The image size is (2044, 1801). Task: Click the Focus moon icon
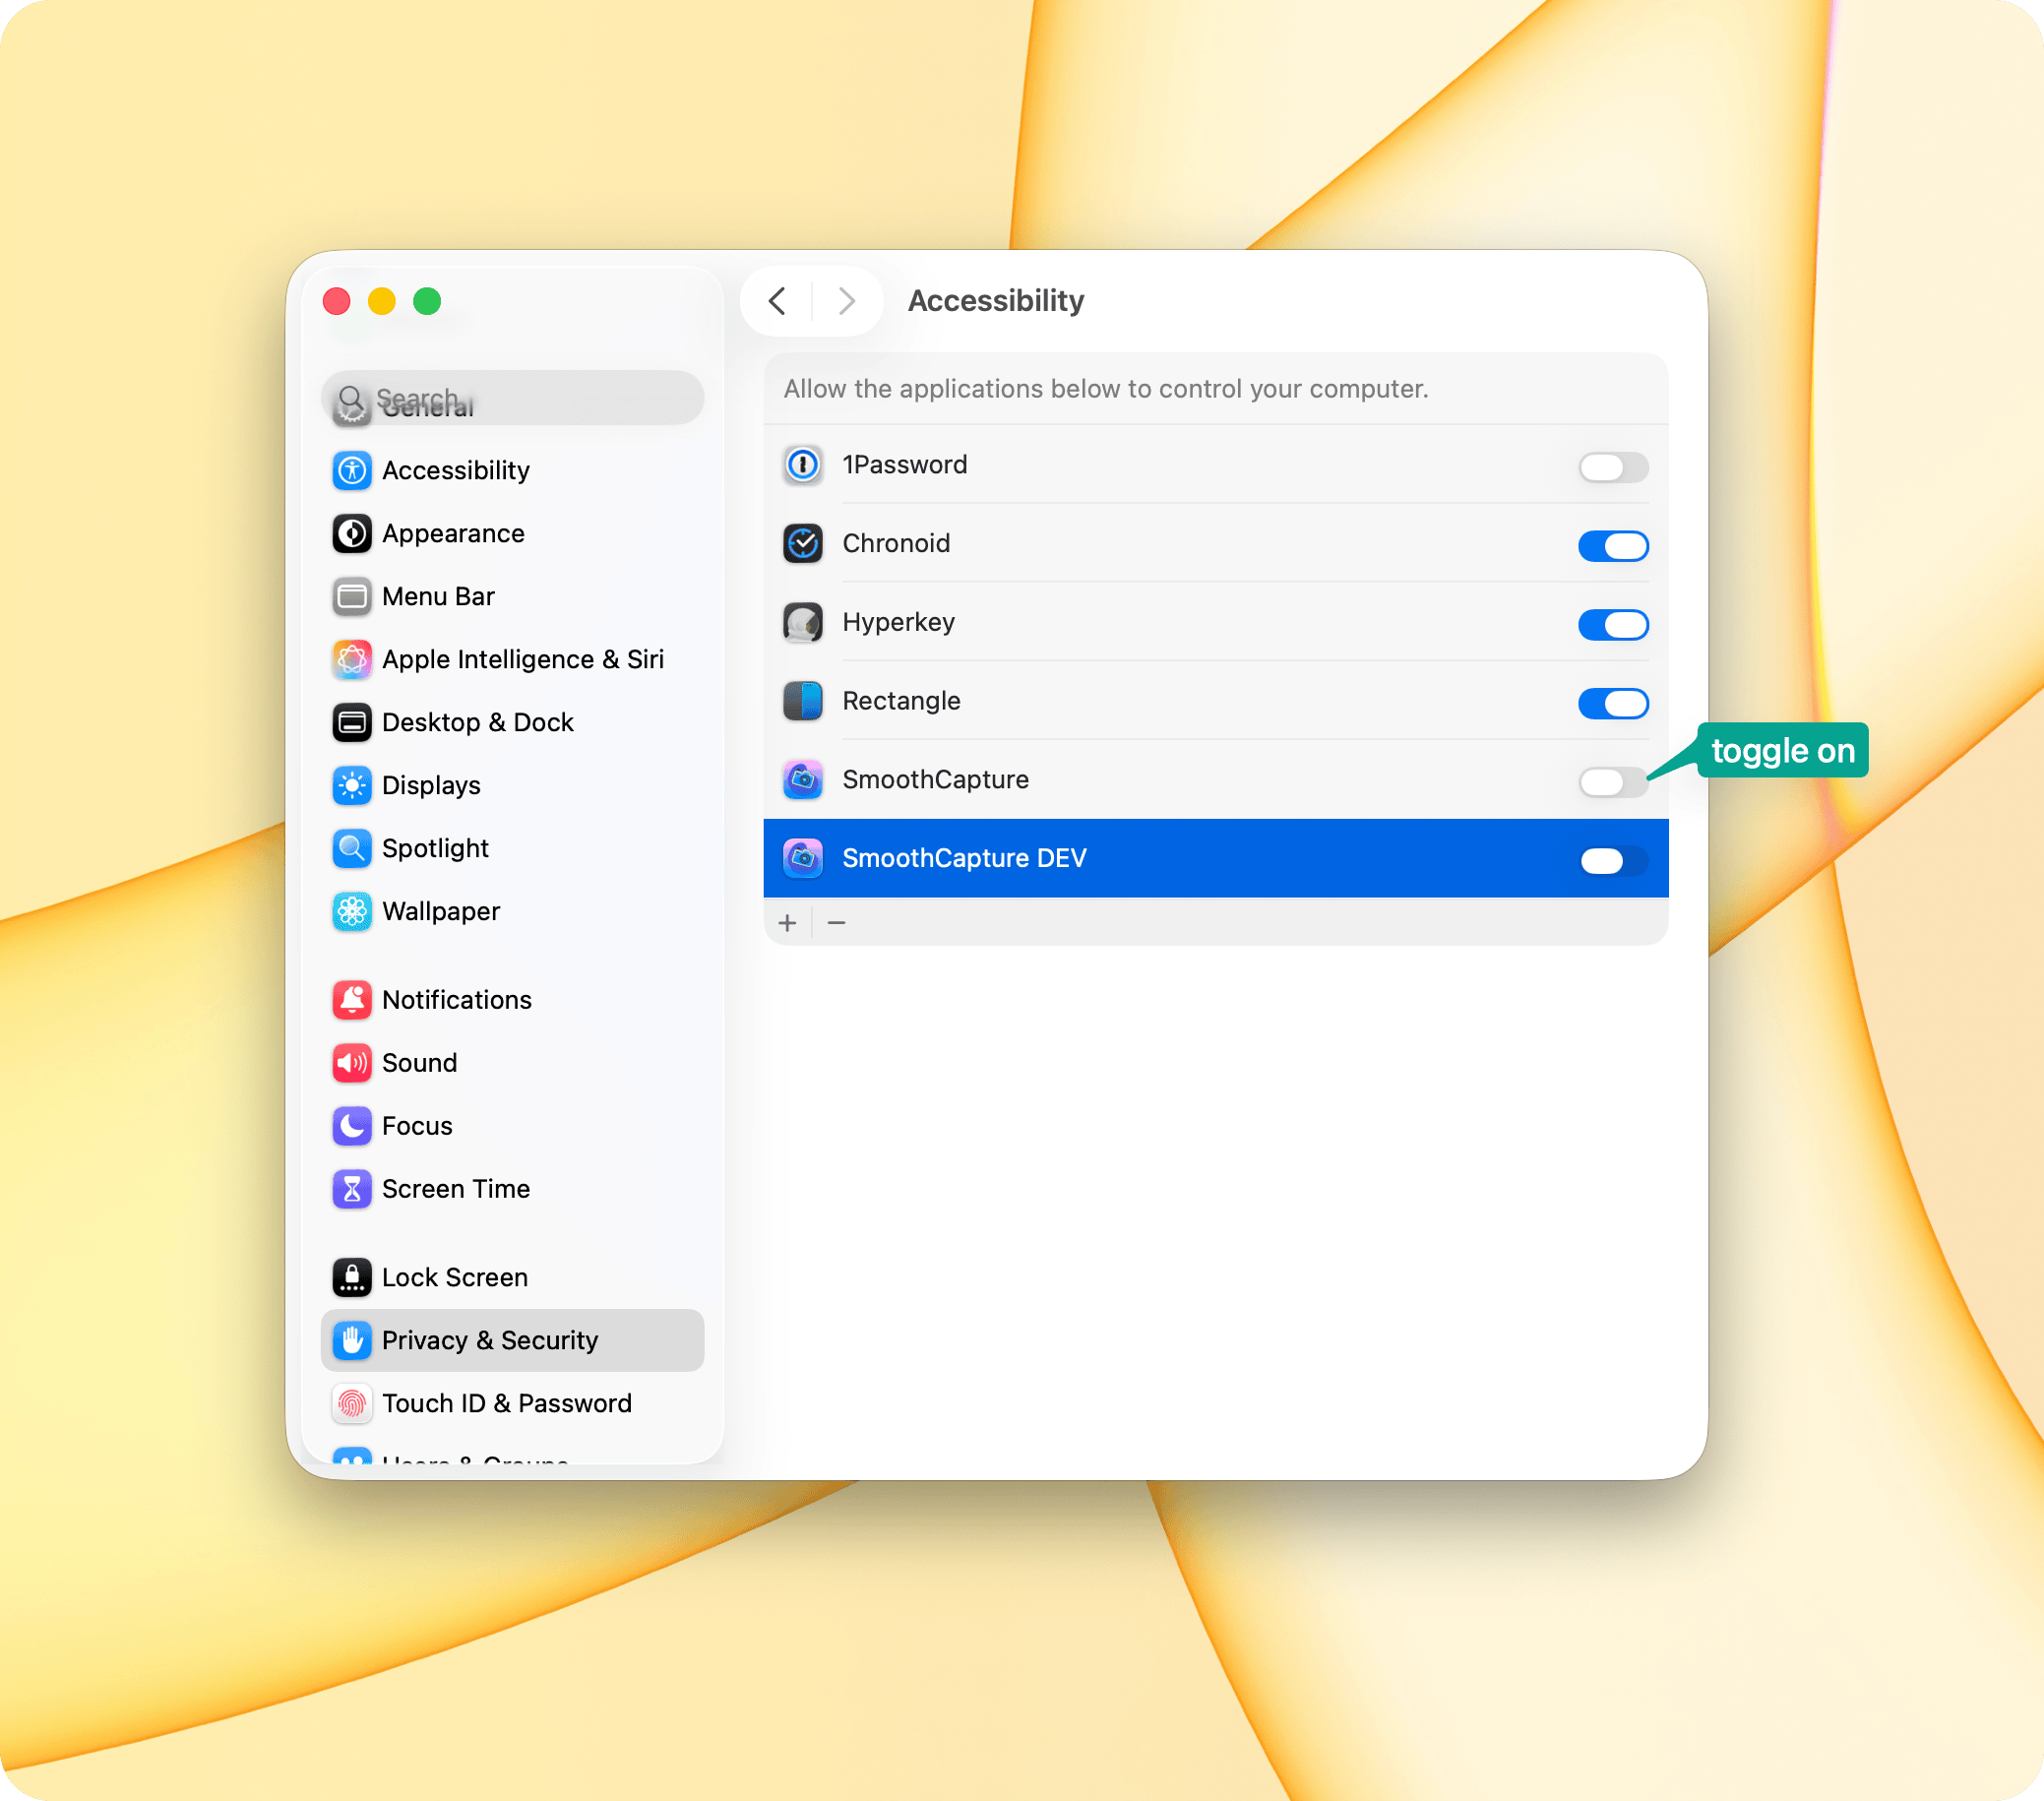point(352,1126)
